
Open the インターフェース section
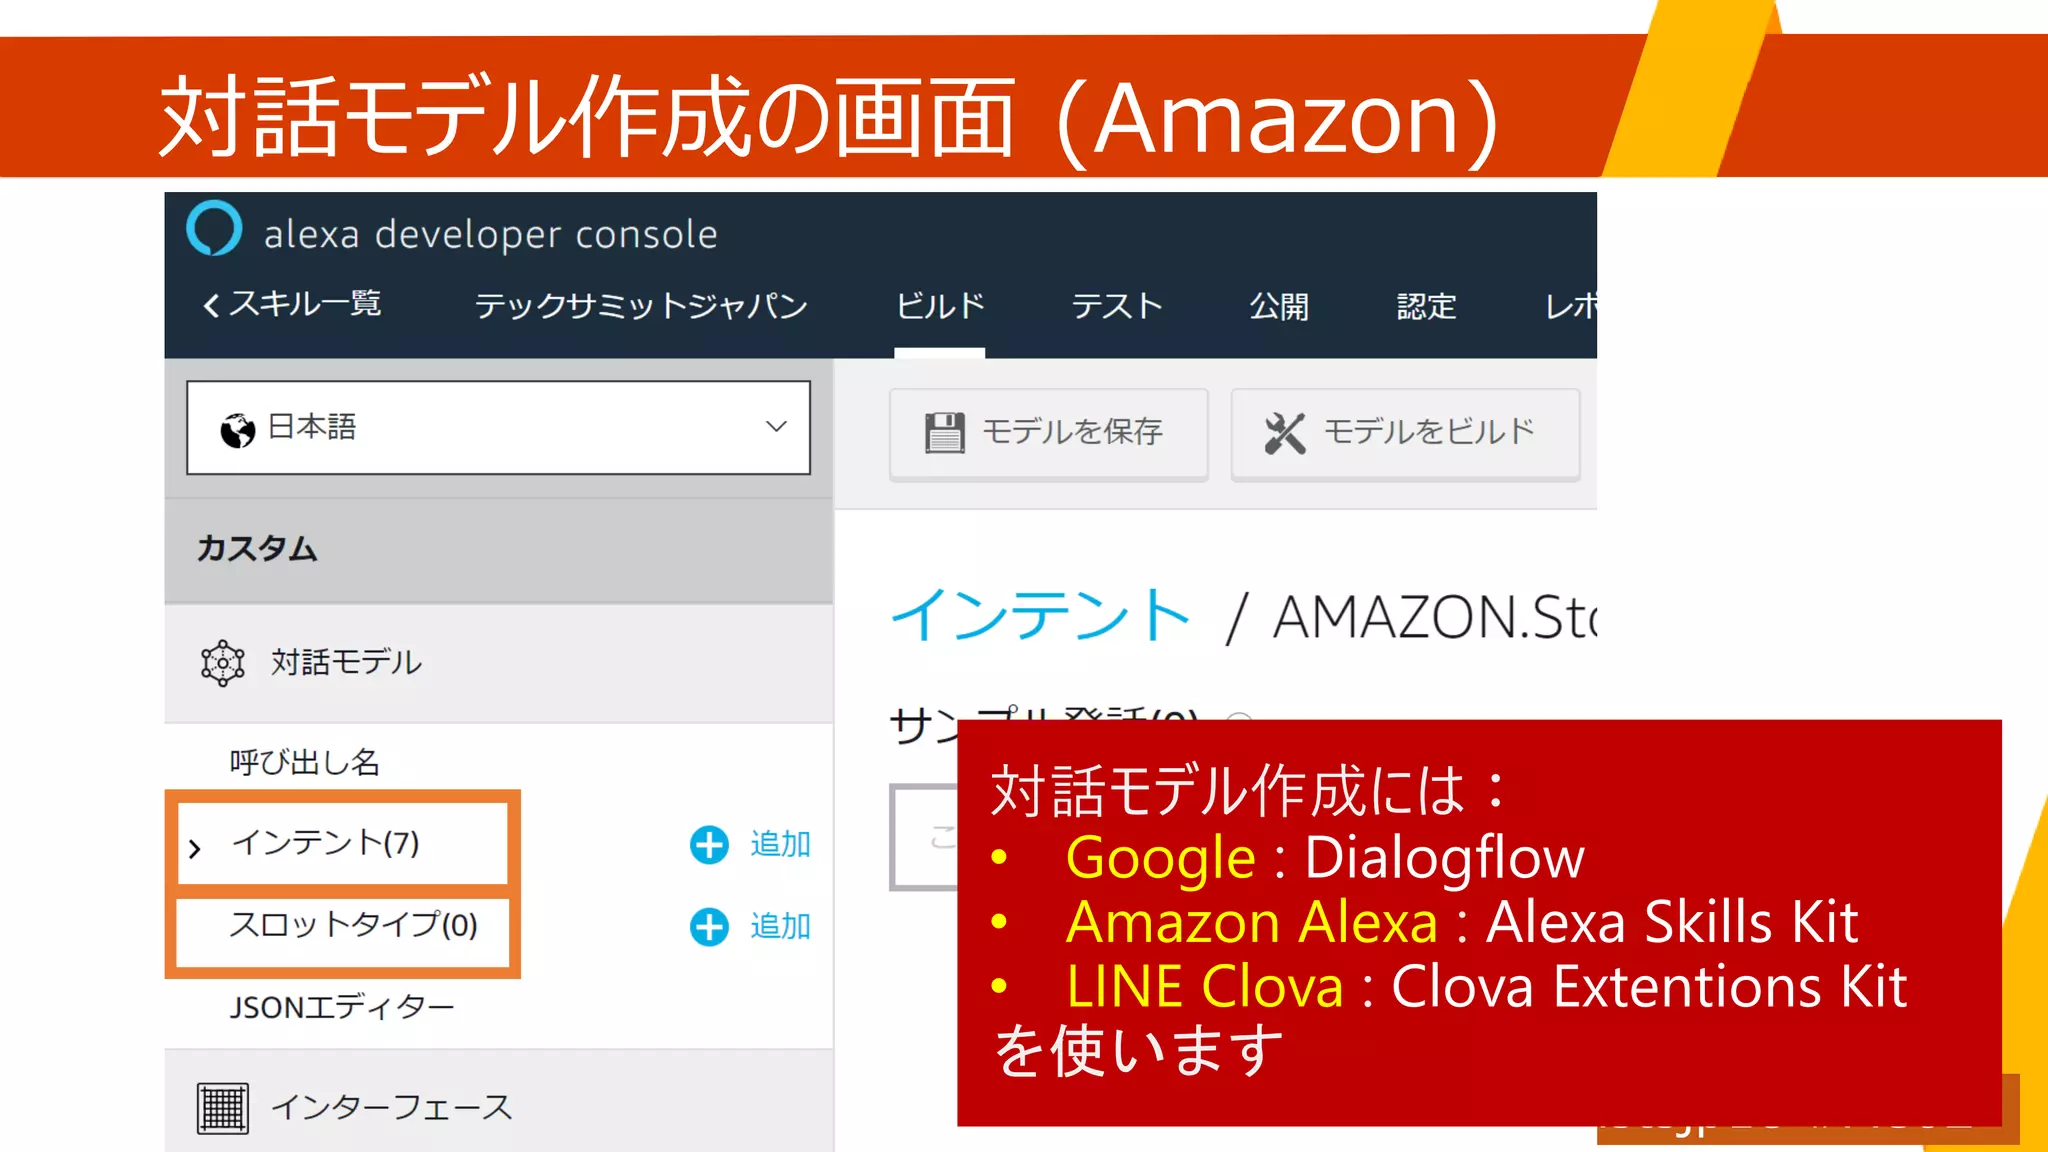(x=498, y=1103)
